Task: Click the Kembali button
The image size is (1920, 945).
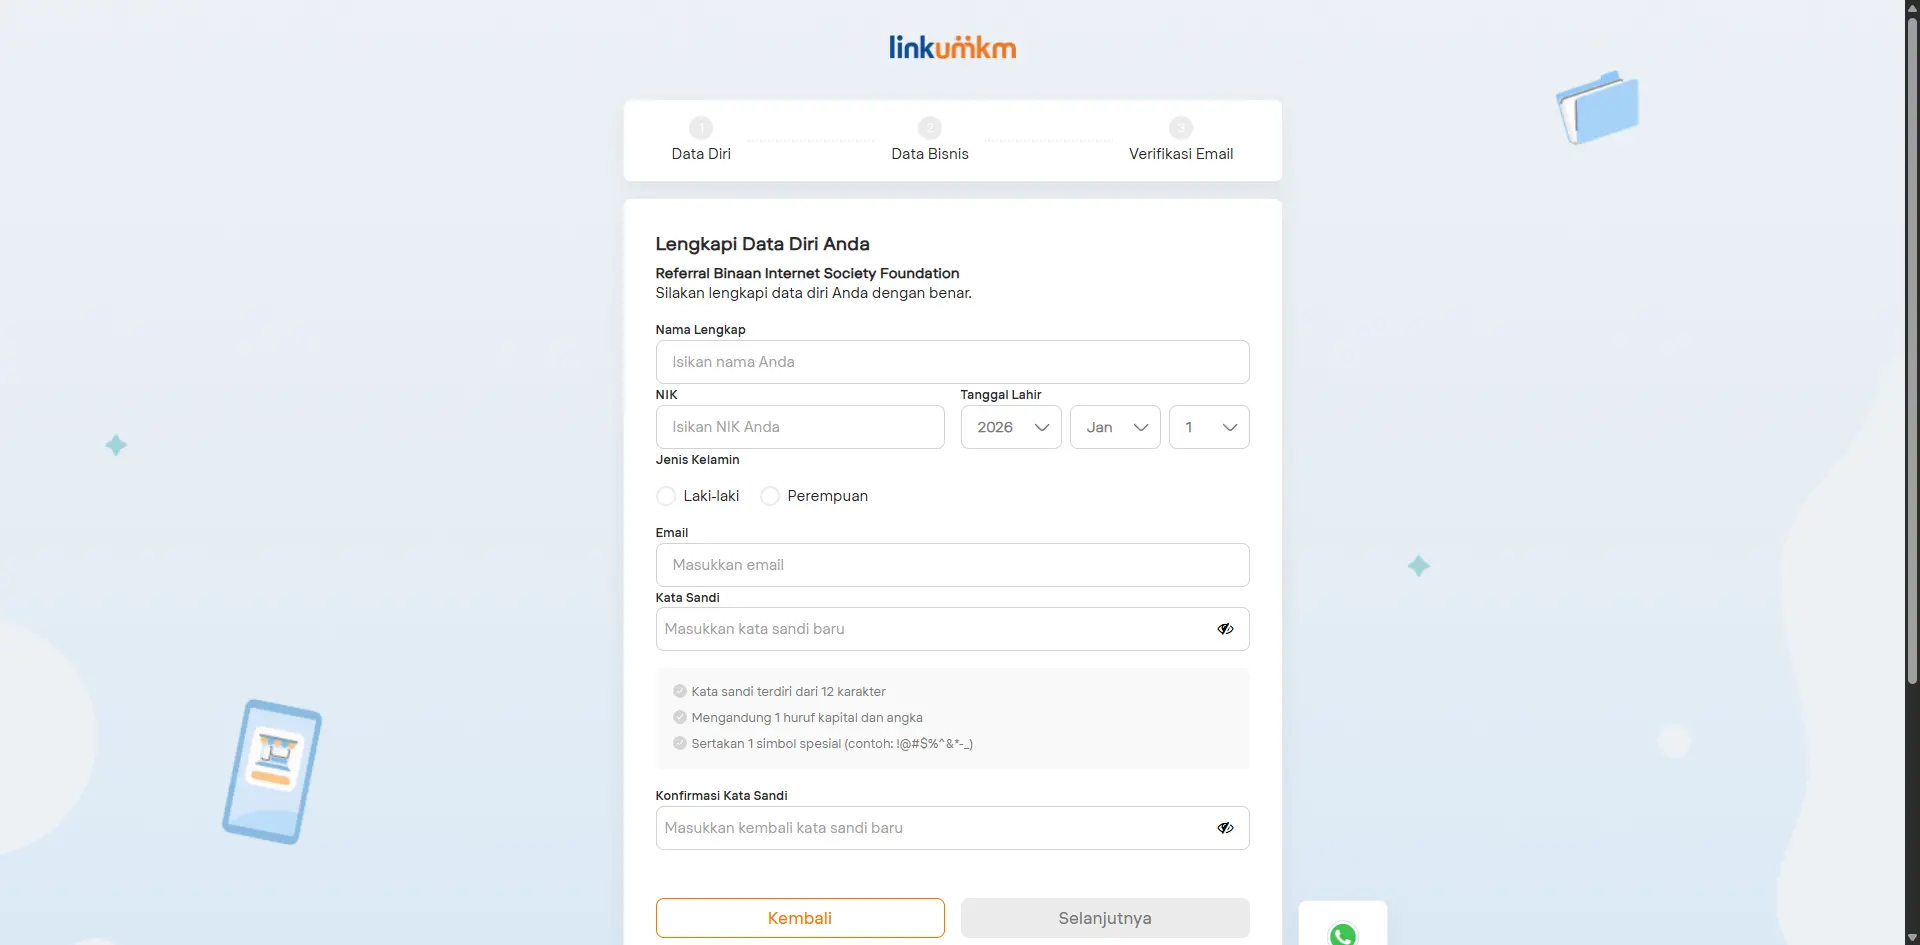Action: (799, 917)
